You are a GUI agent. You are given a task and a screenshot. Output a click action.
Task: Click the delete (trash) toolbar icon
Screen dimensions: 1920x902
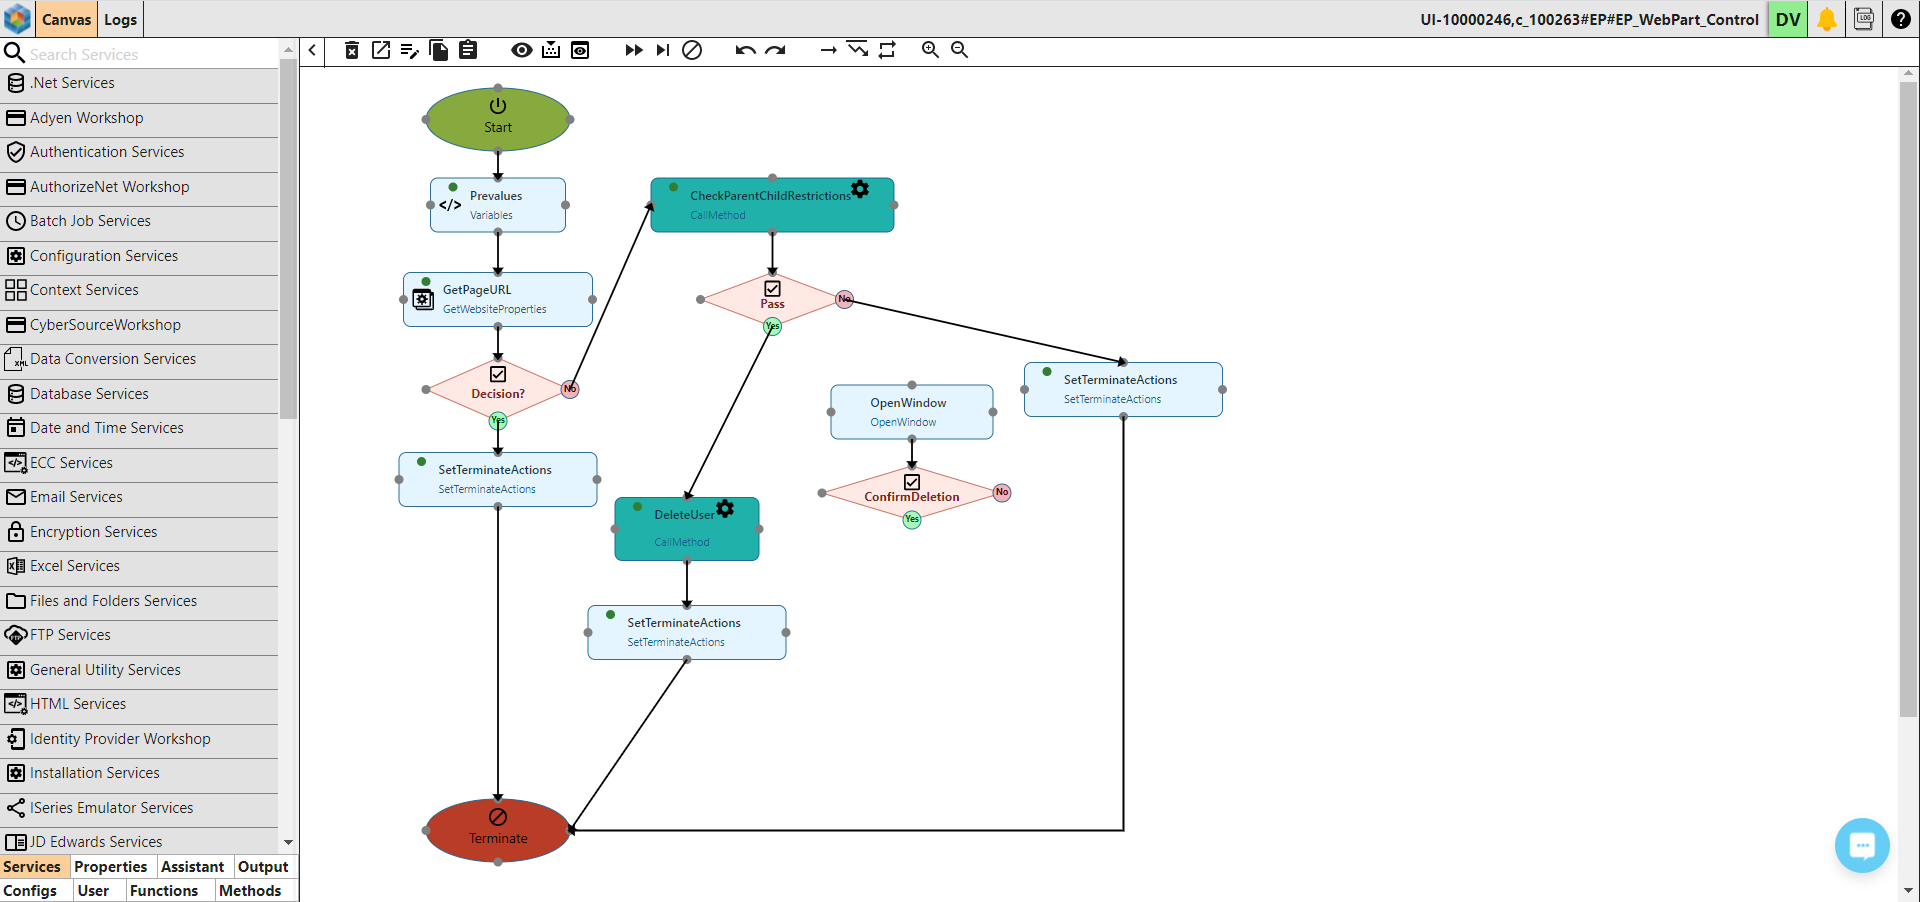(352, 50)
